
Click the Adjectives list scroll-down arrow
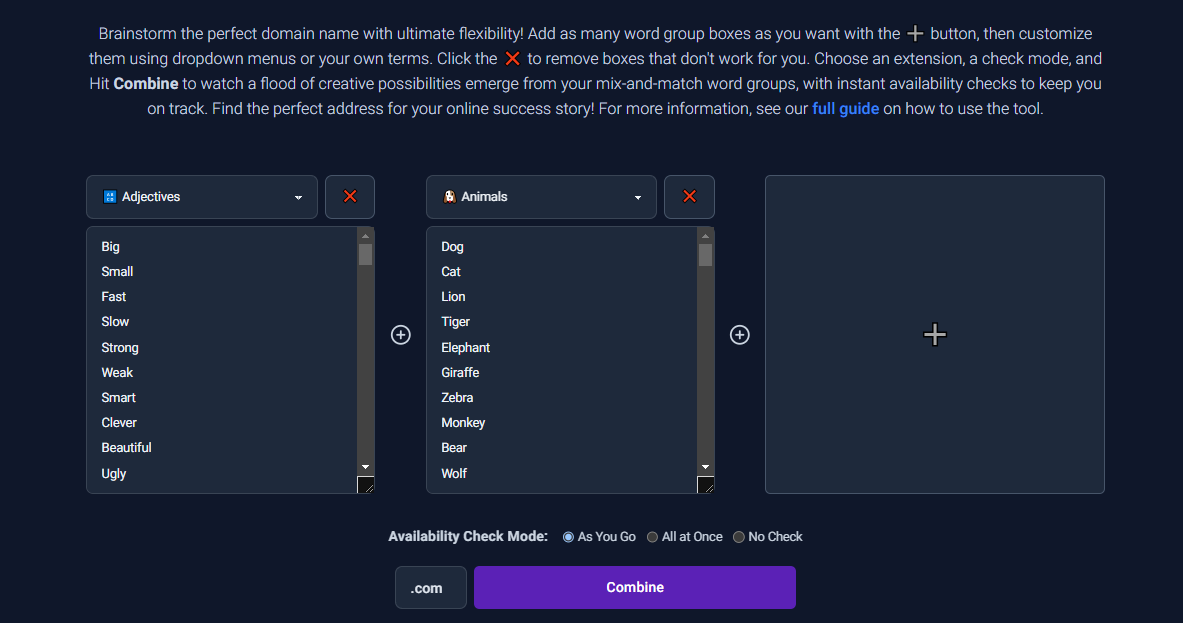pyautogui.click(x=365, y=467)
